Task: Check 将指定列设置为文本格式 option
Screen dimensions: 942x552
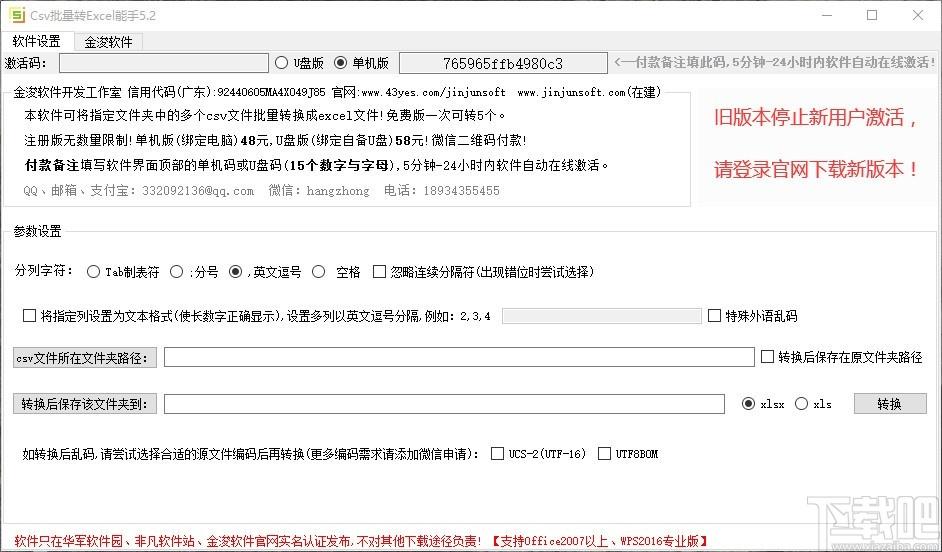Action: (29, 316)
